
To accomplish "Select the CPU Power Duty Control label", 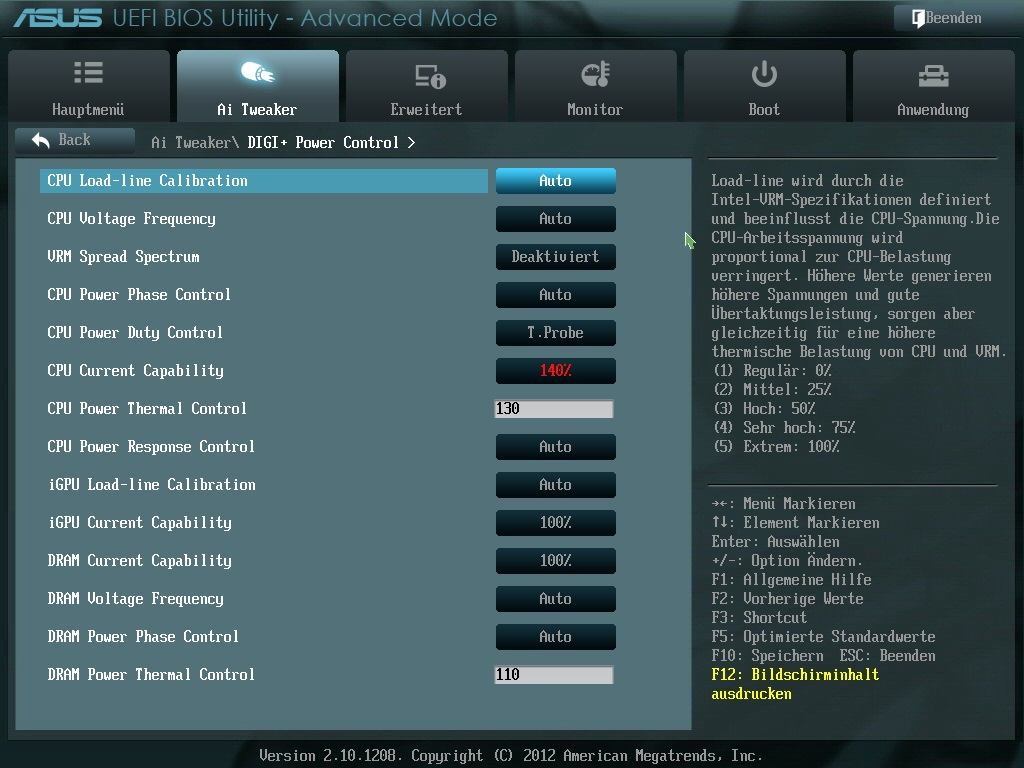I will point(135,332).
